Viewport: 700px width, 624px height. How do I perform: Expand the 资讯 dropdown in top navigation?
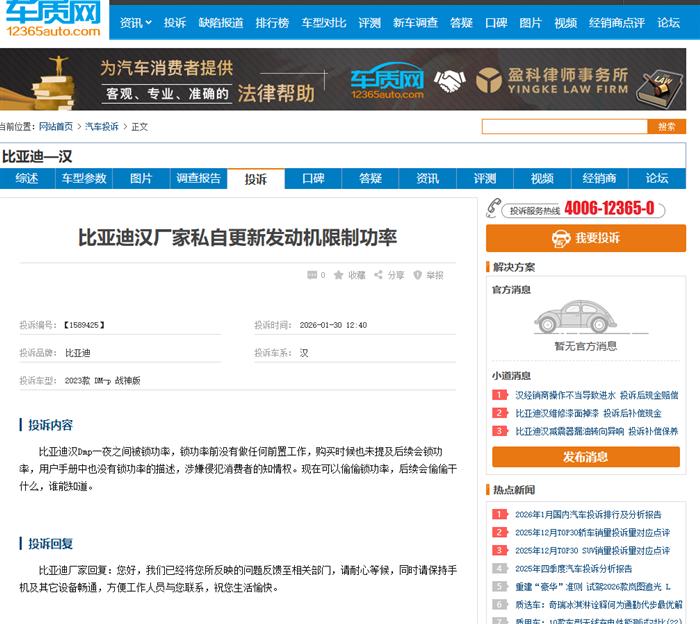tap(136, 22)
